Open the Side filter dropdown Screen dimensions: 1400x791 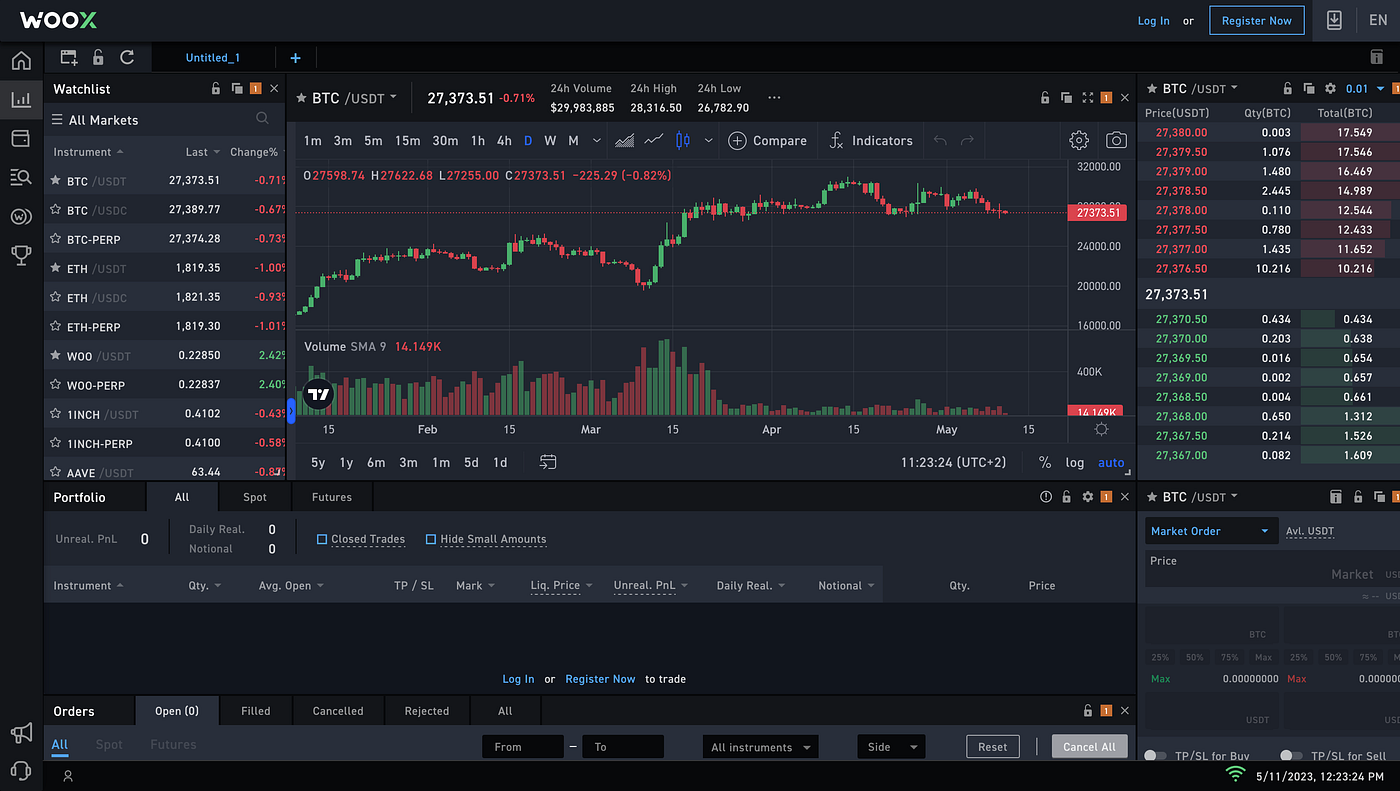click(891, 747)
